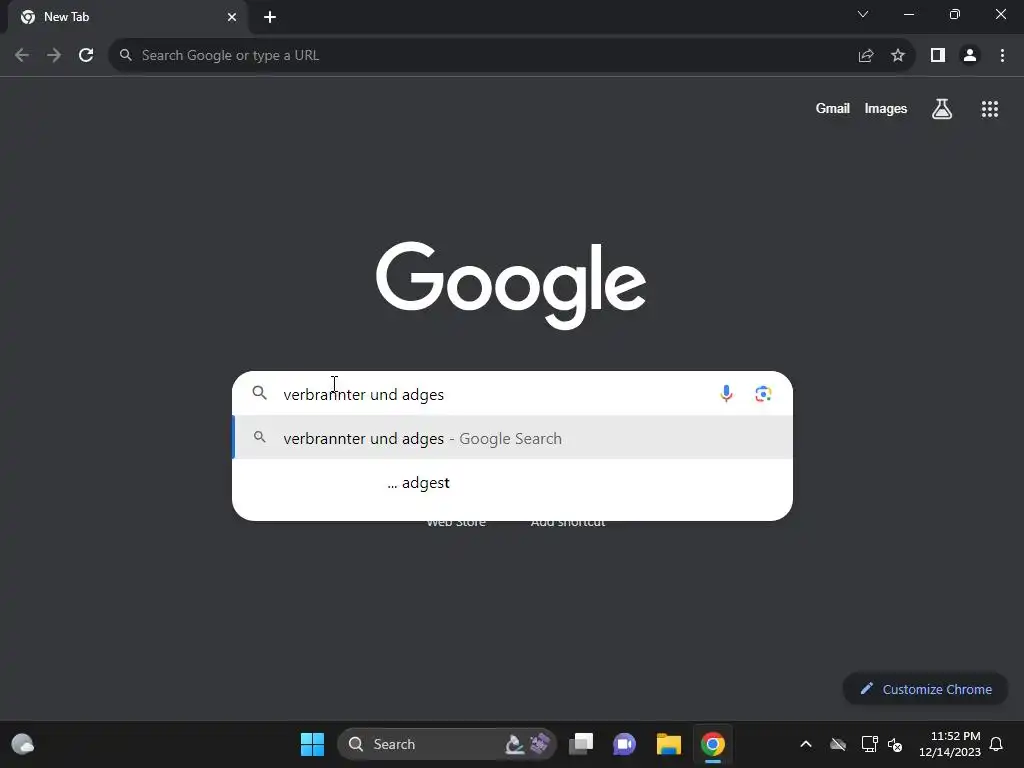
Task: Click the Chrome taskbar icon
Action: tap(713, 744)
